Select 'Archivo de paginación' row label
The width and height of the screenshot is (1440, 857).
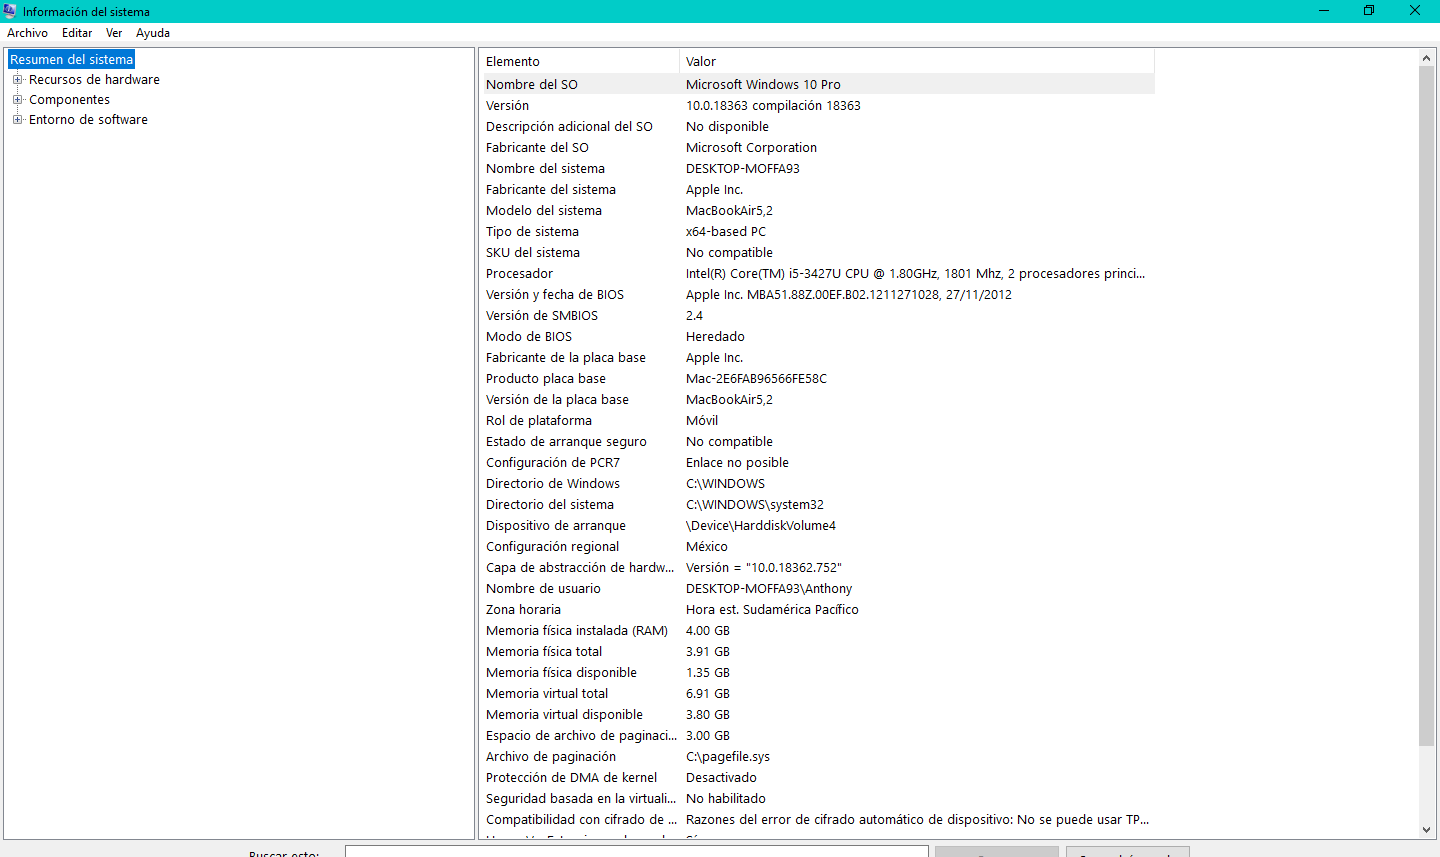click(551, 757)
